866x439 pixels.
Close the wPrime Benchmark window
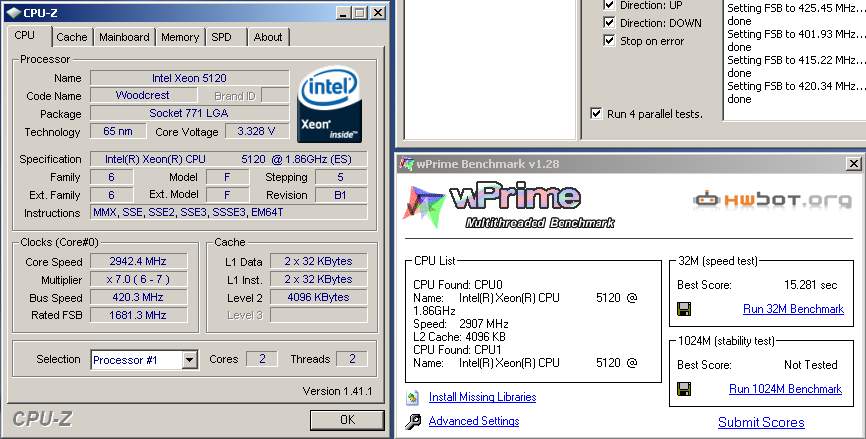click(854, 164)
